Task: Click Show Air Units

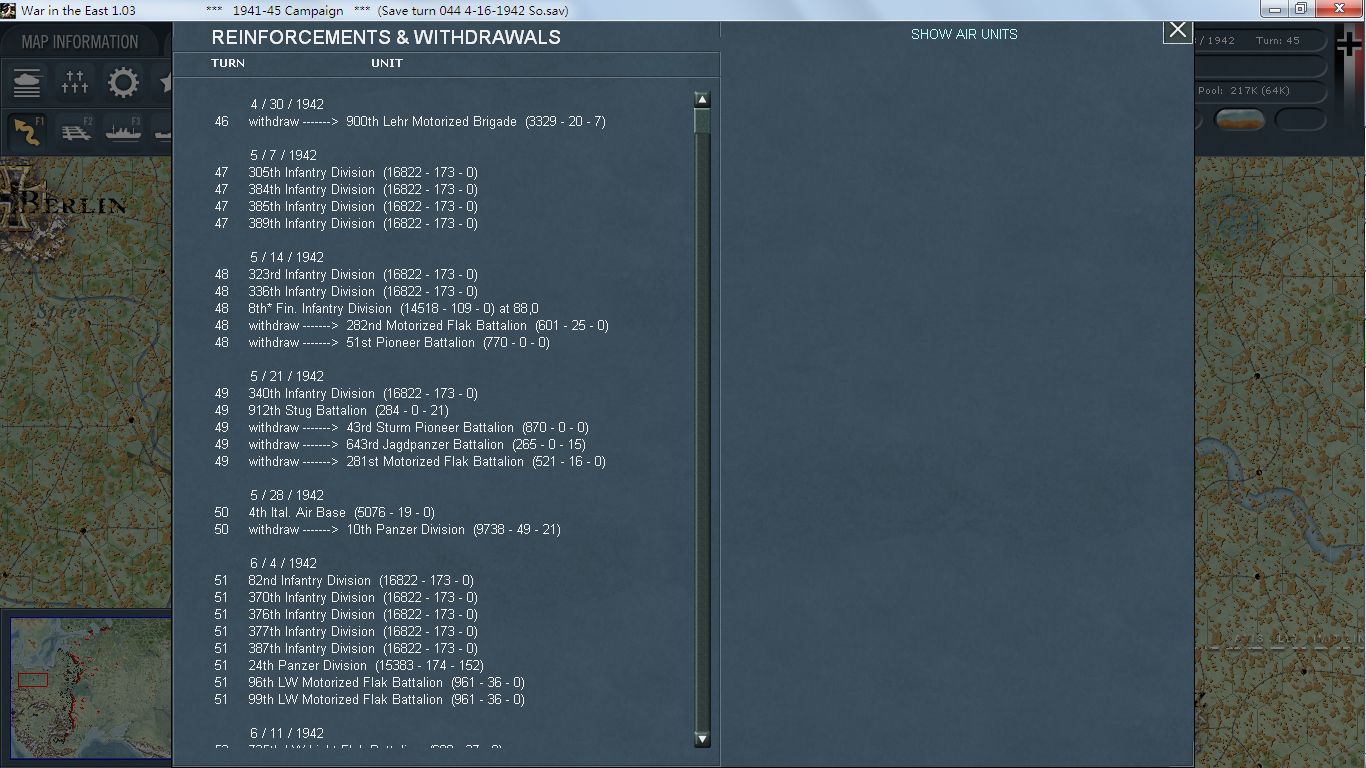Action: 964,34
